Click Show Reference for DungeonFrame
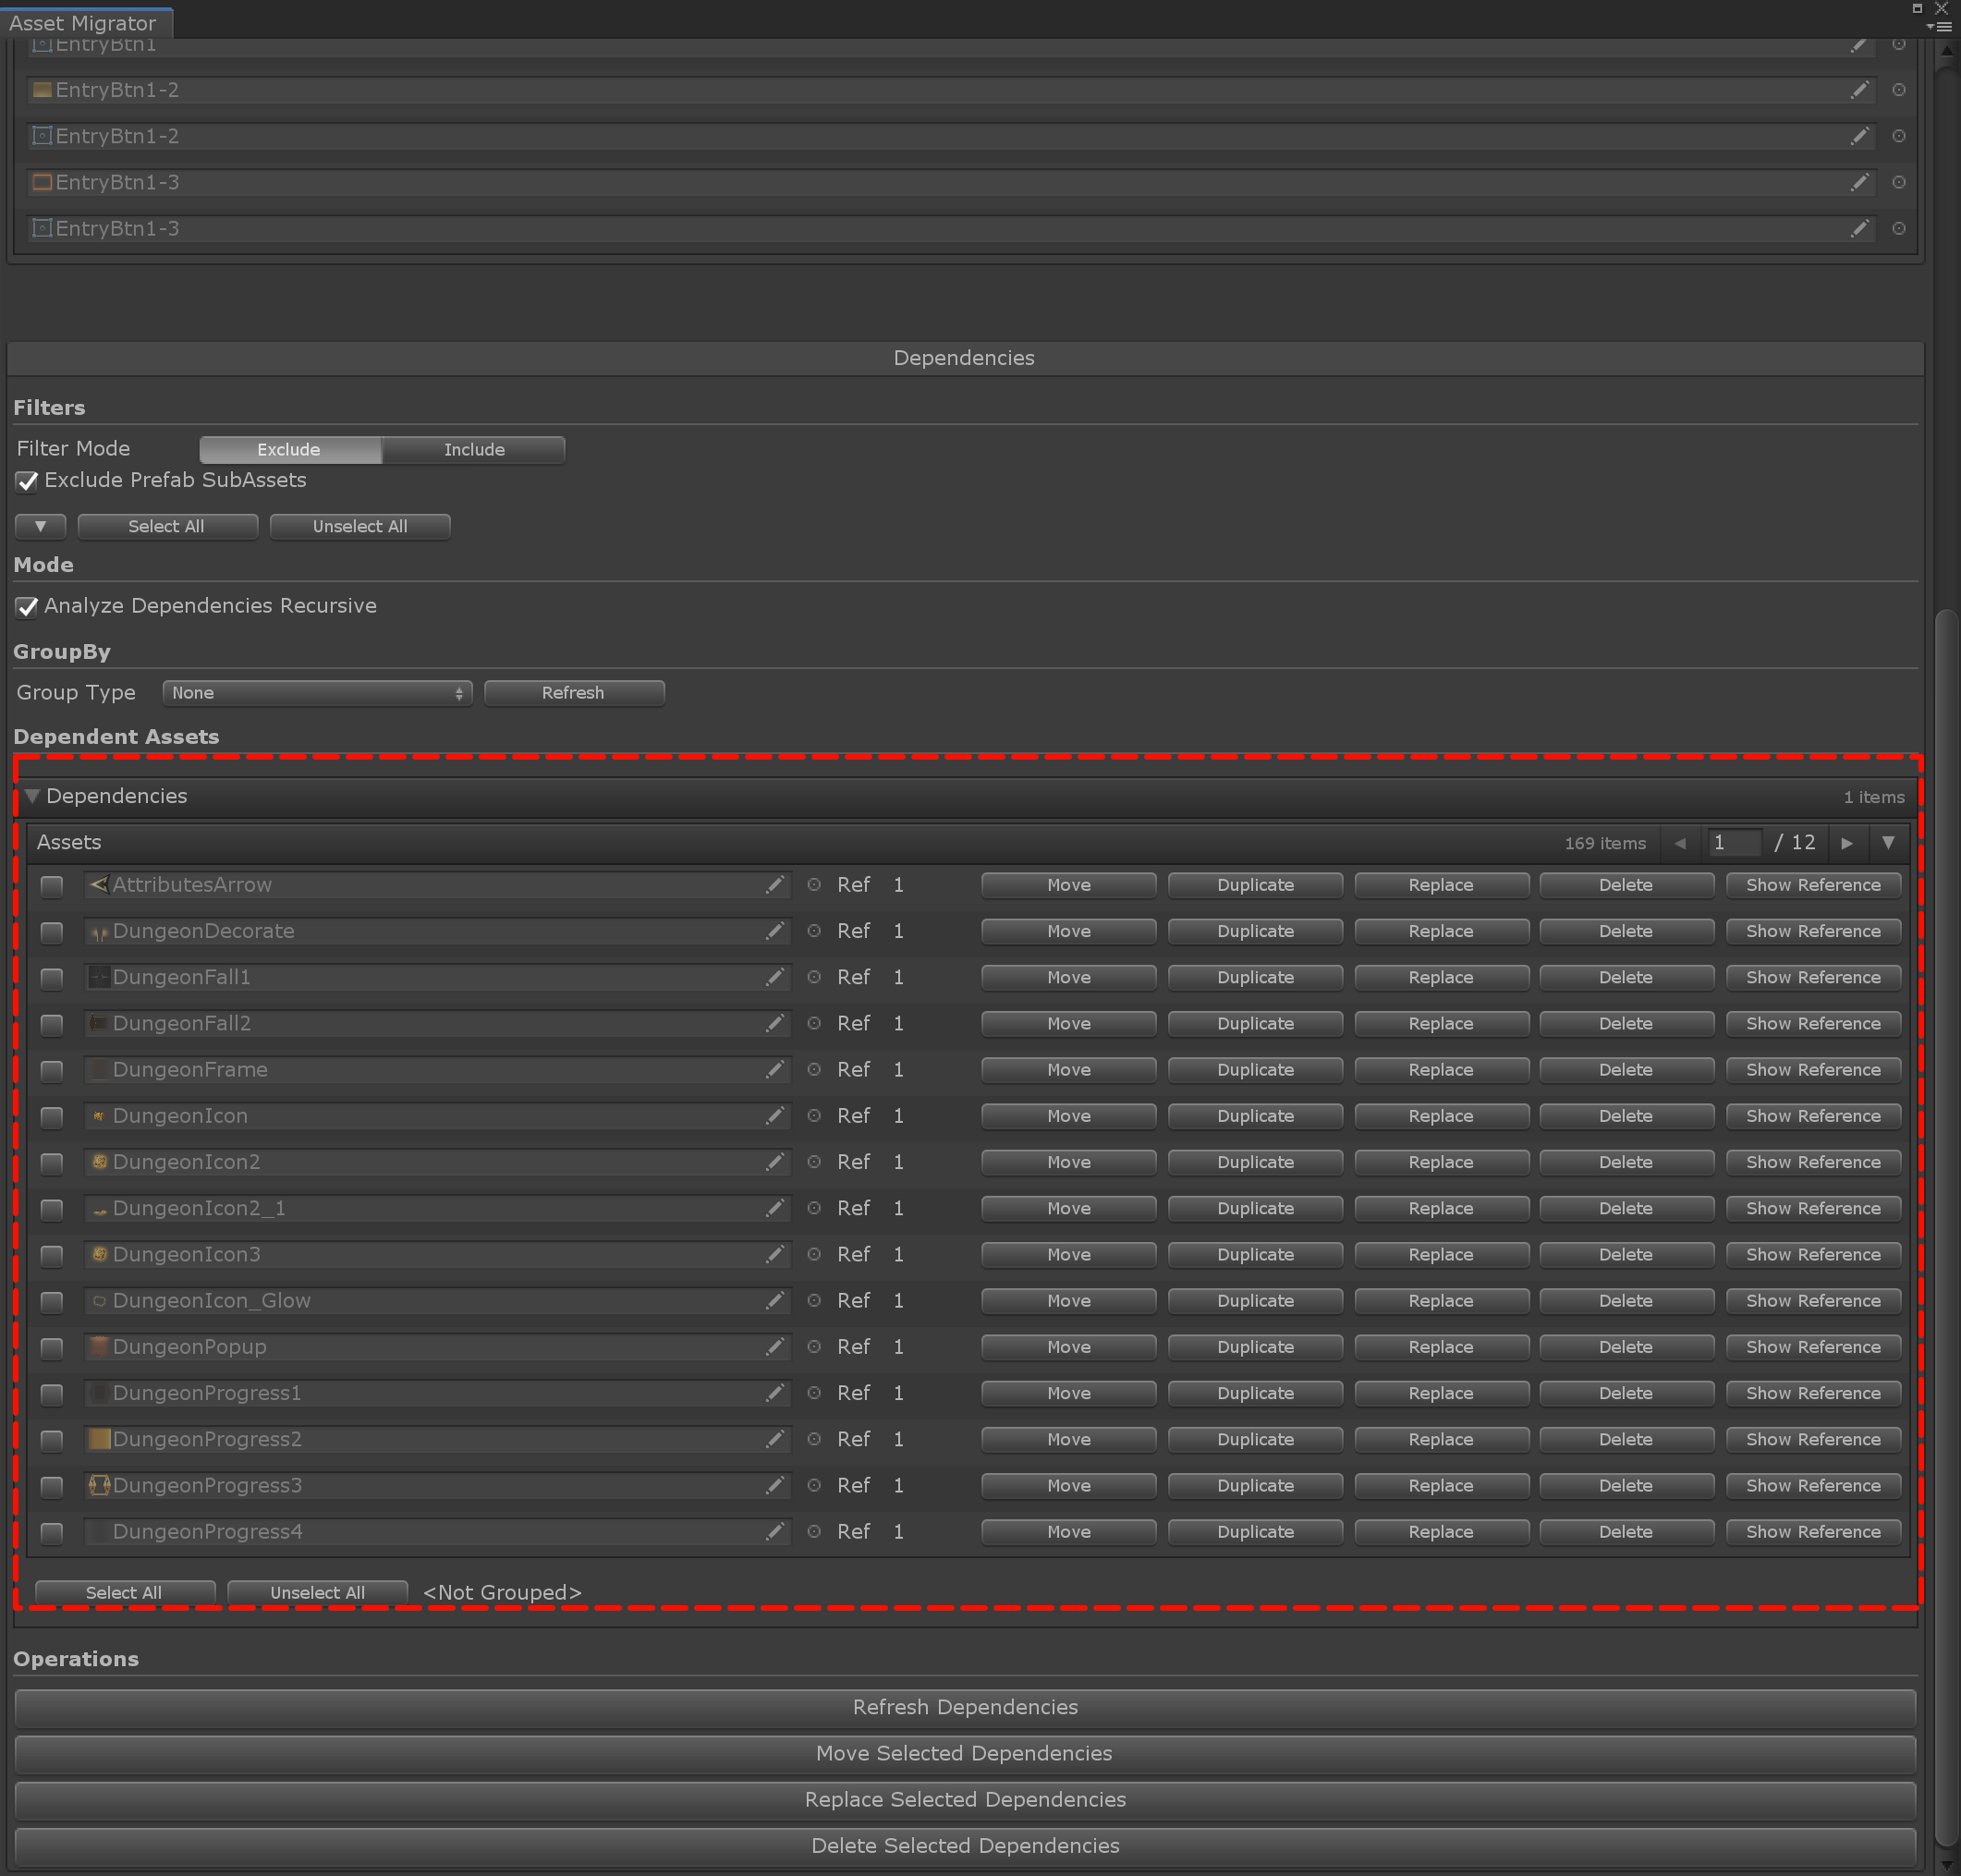The width and height of the screenshot is (1961, 1876). [x=1812, y=1070]
